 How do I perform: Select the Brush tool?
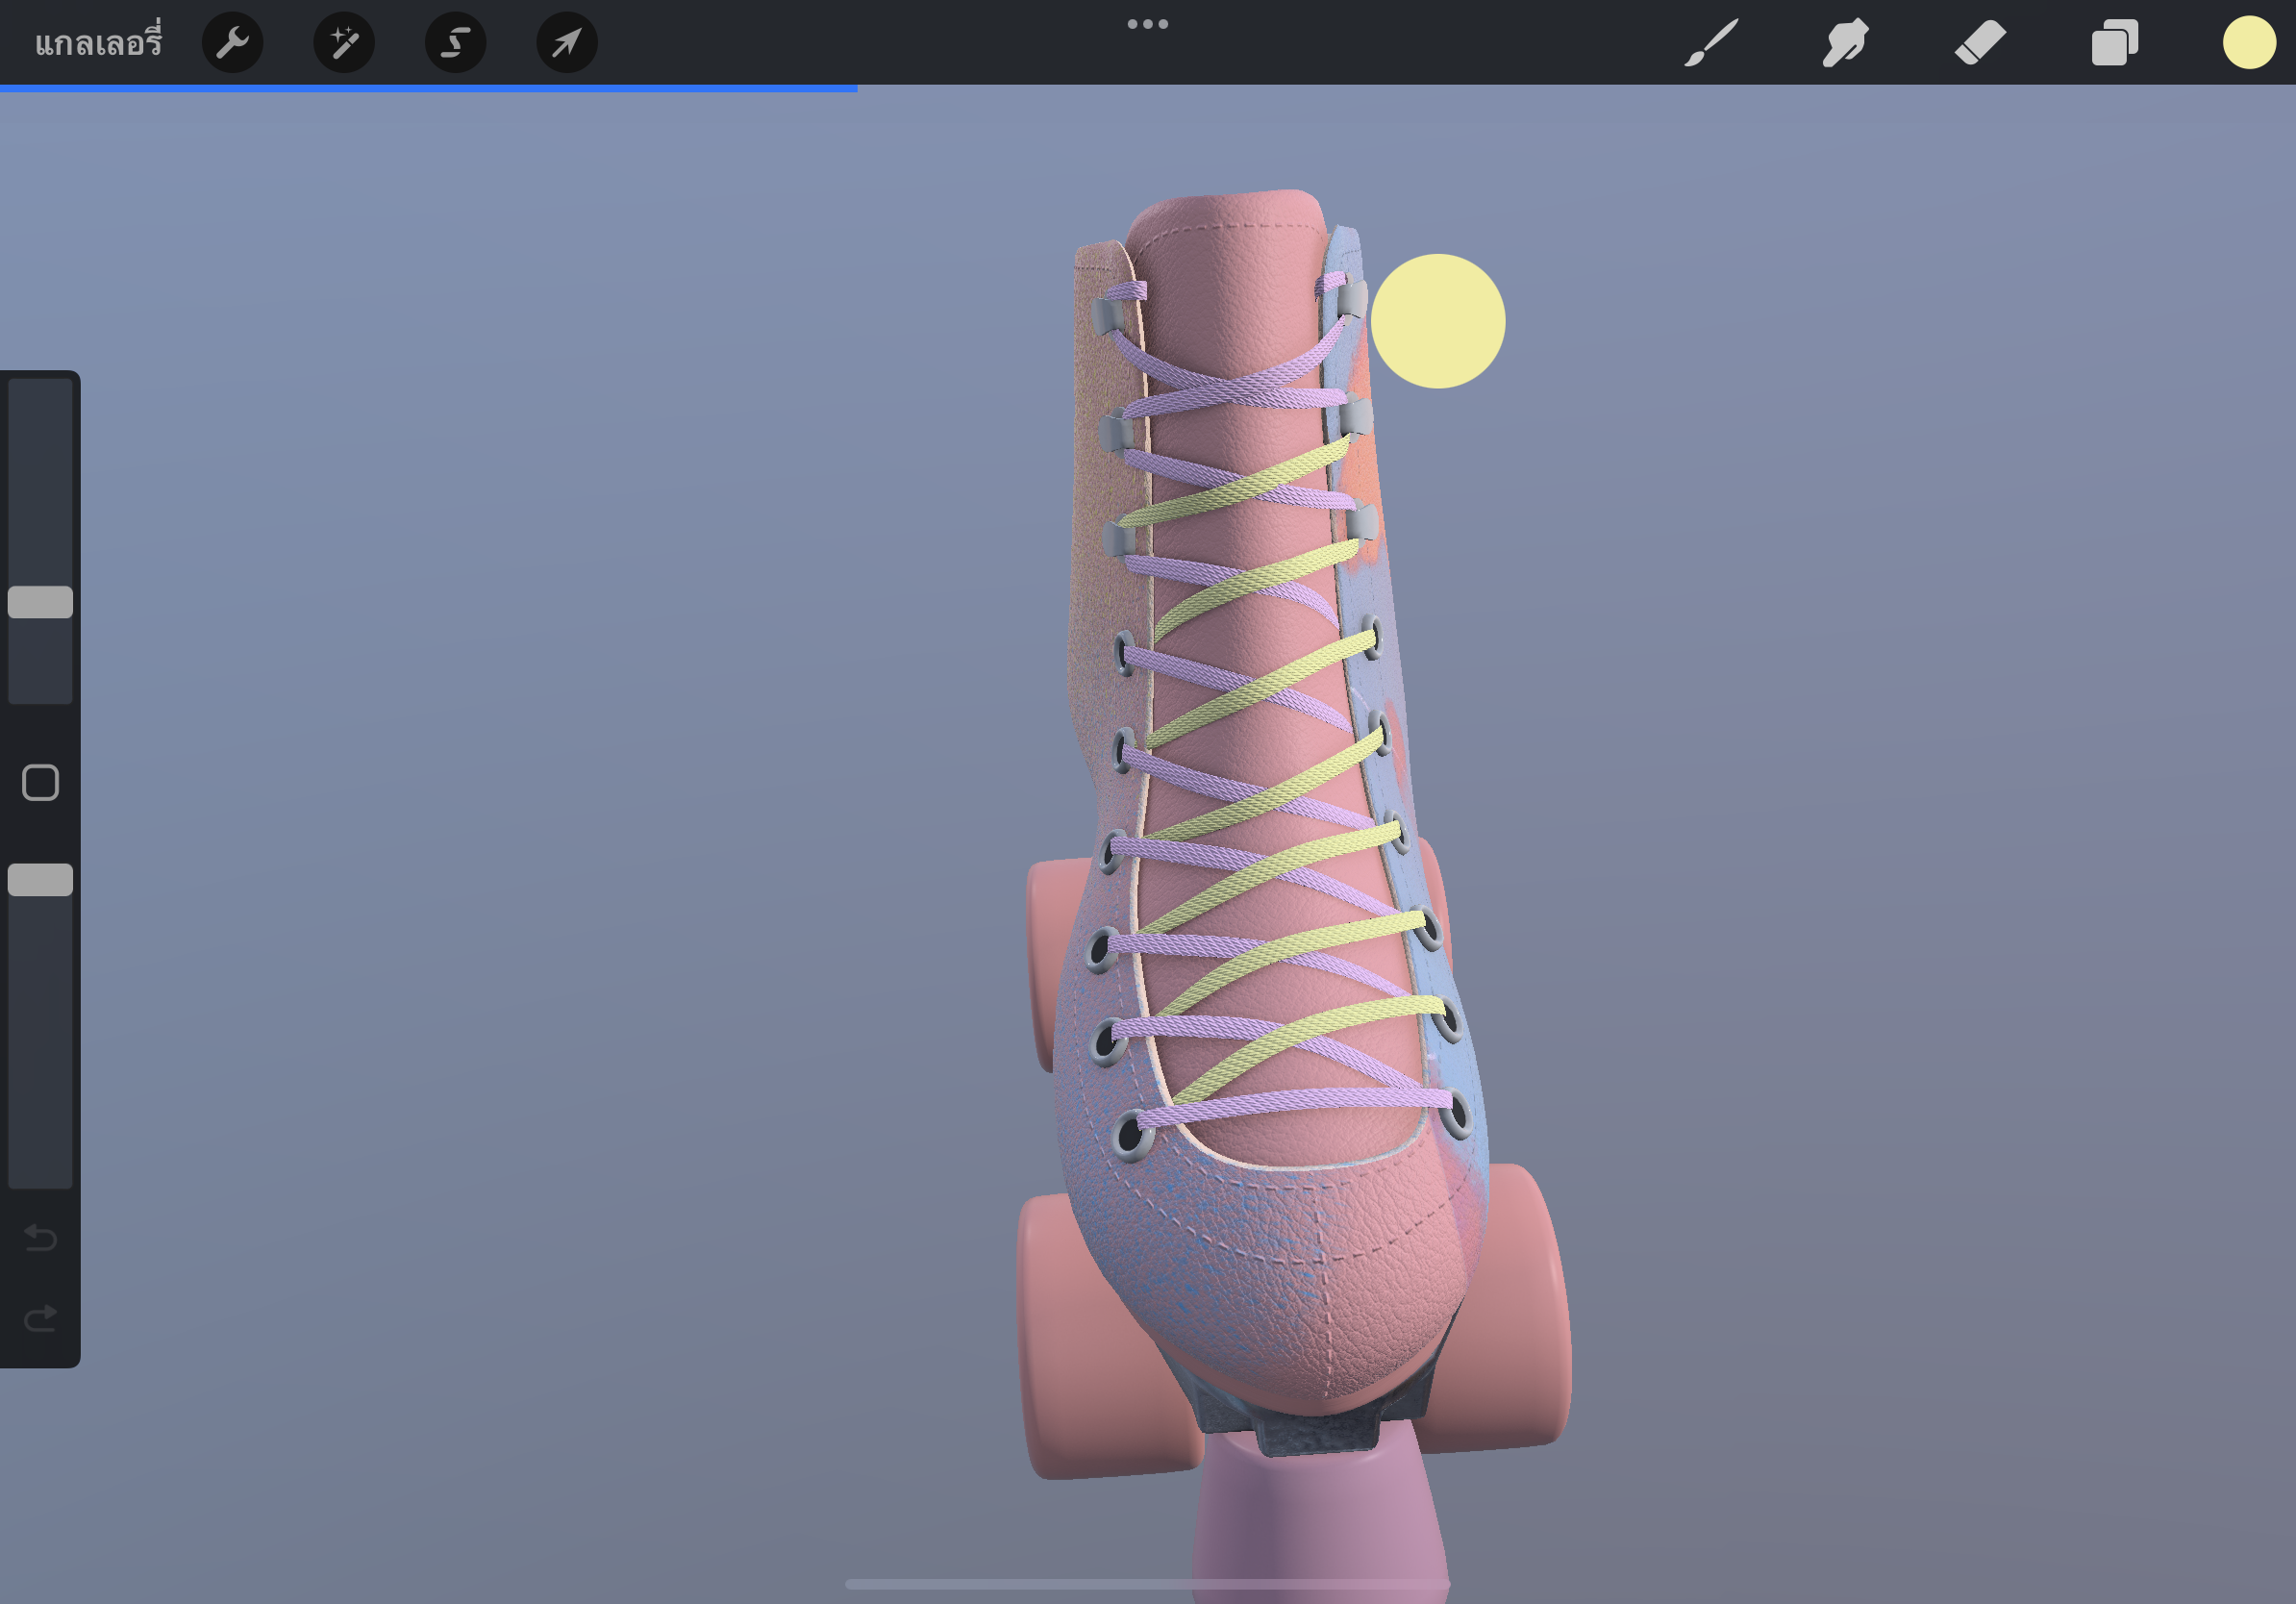1711,43
